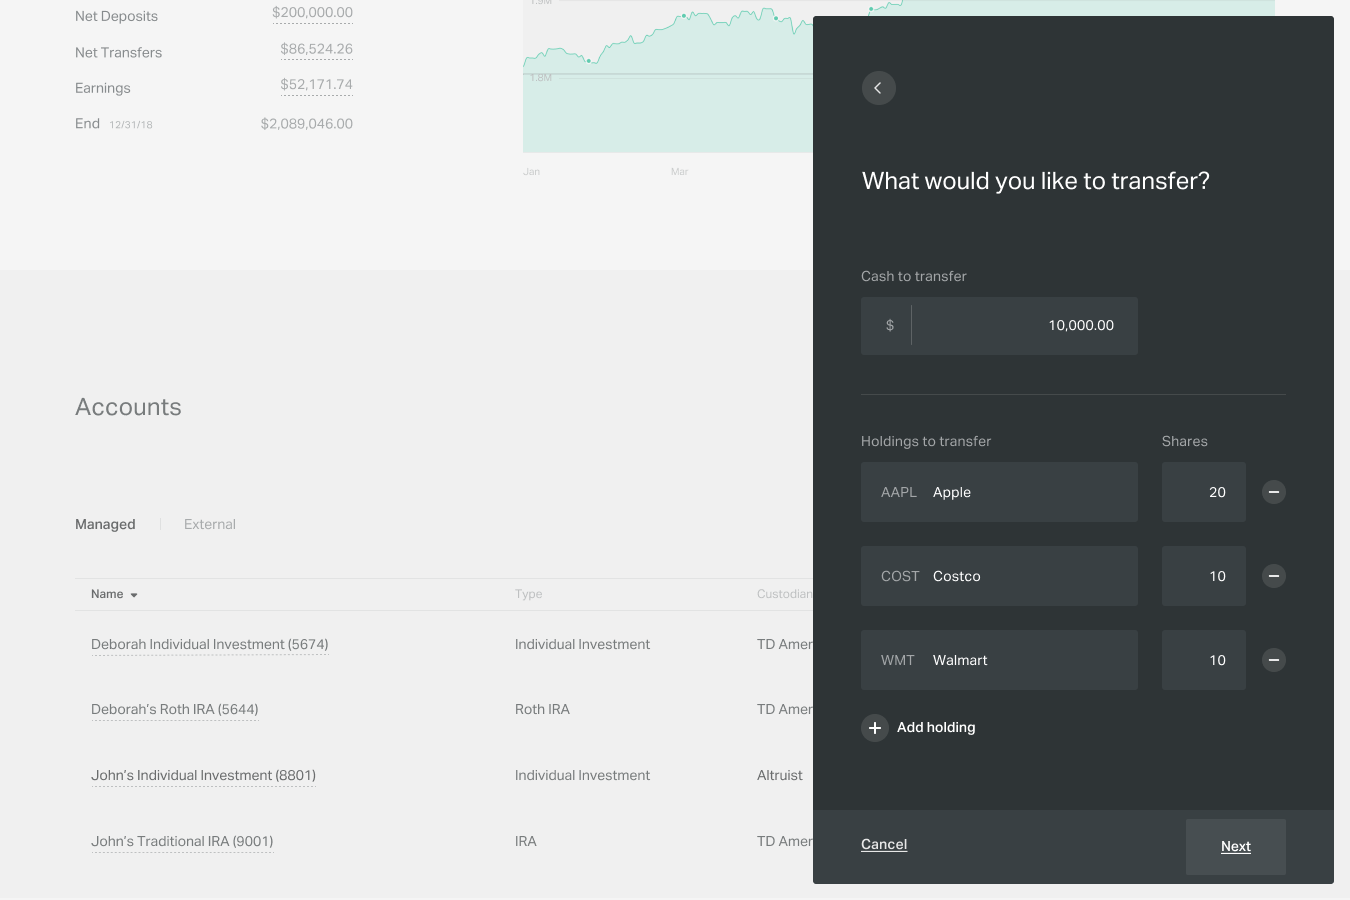Remove the Apple holding row

click(1273, 492)
